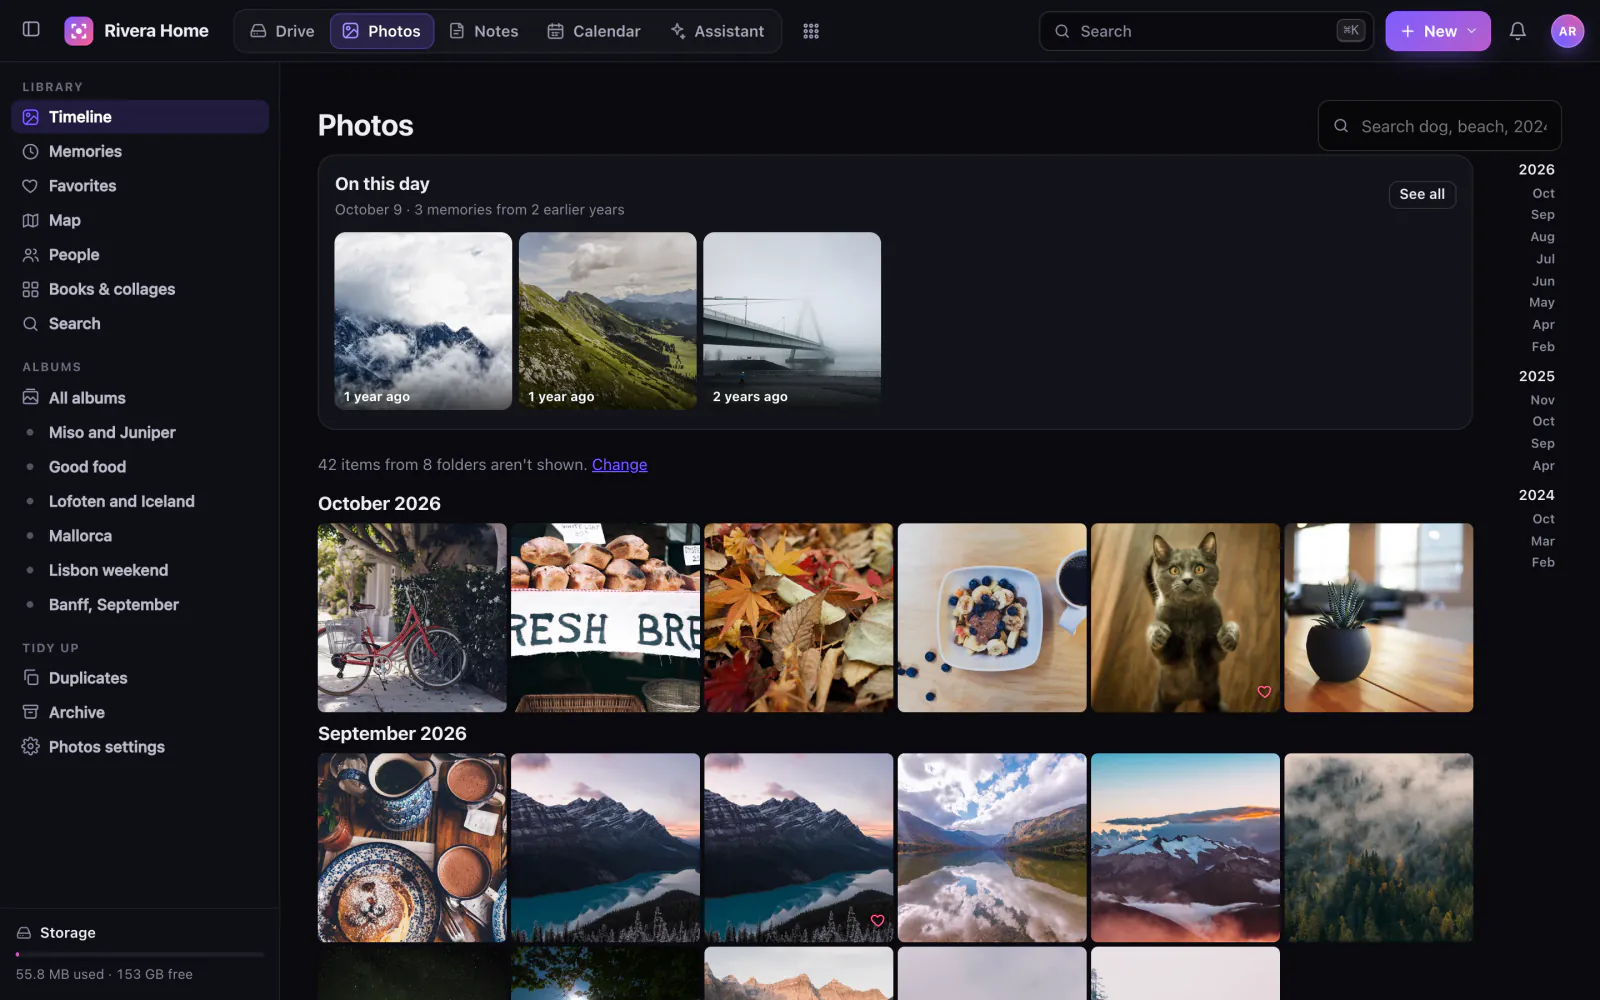Switch to the Notes tab

coord(484,31)
